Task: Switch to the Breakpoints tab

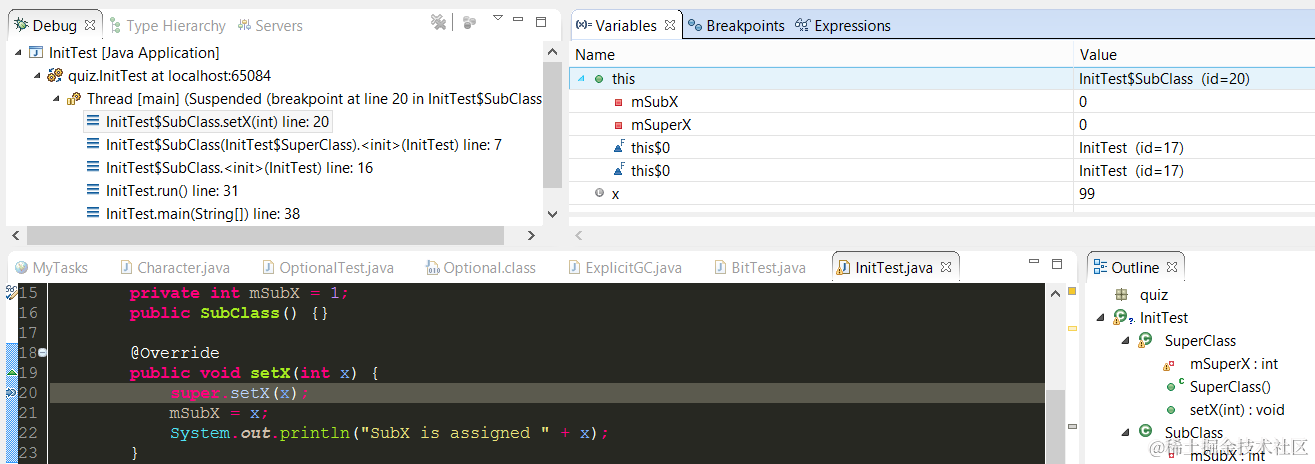Action: pos(736,26)
